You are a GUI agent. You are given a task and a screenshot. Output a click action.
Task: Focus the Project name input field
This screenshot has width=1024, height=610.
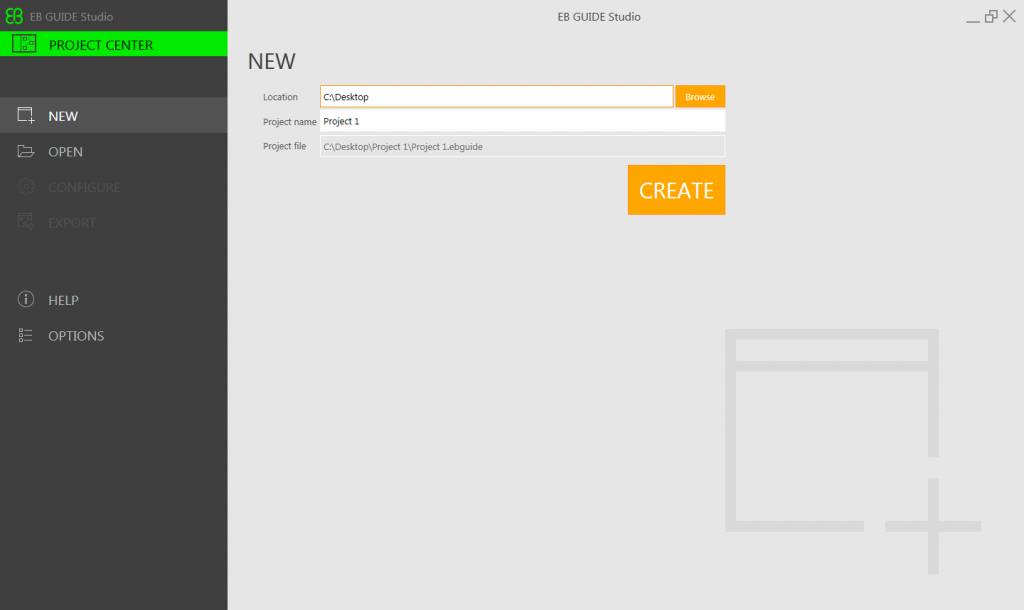[522, 121]
